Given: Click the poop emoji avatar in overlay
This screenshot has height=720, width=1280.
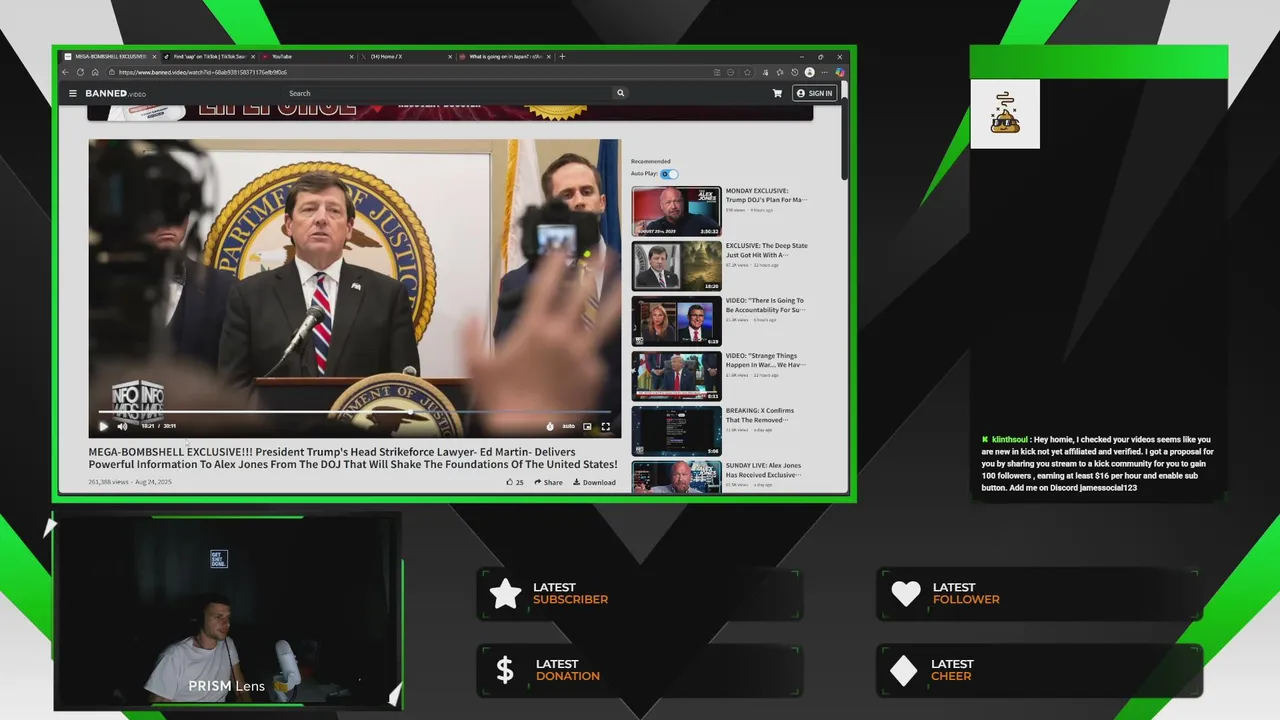Looking at the screenshot, I should coord(1005,114).
